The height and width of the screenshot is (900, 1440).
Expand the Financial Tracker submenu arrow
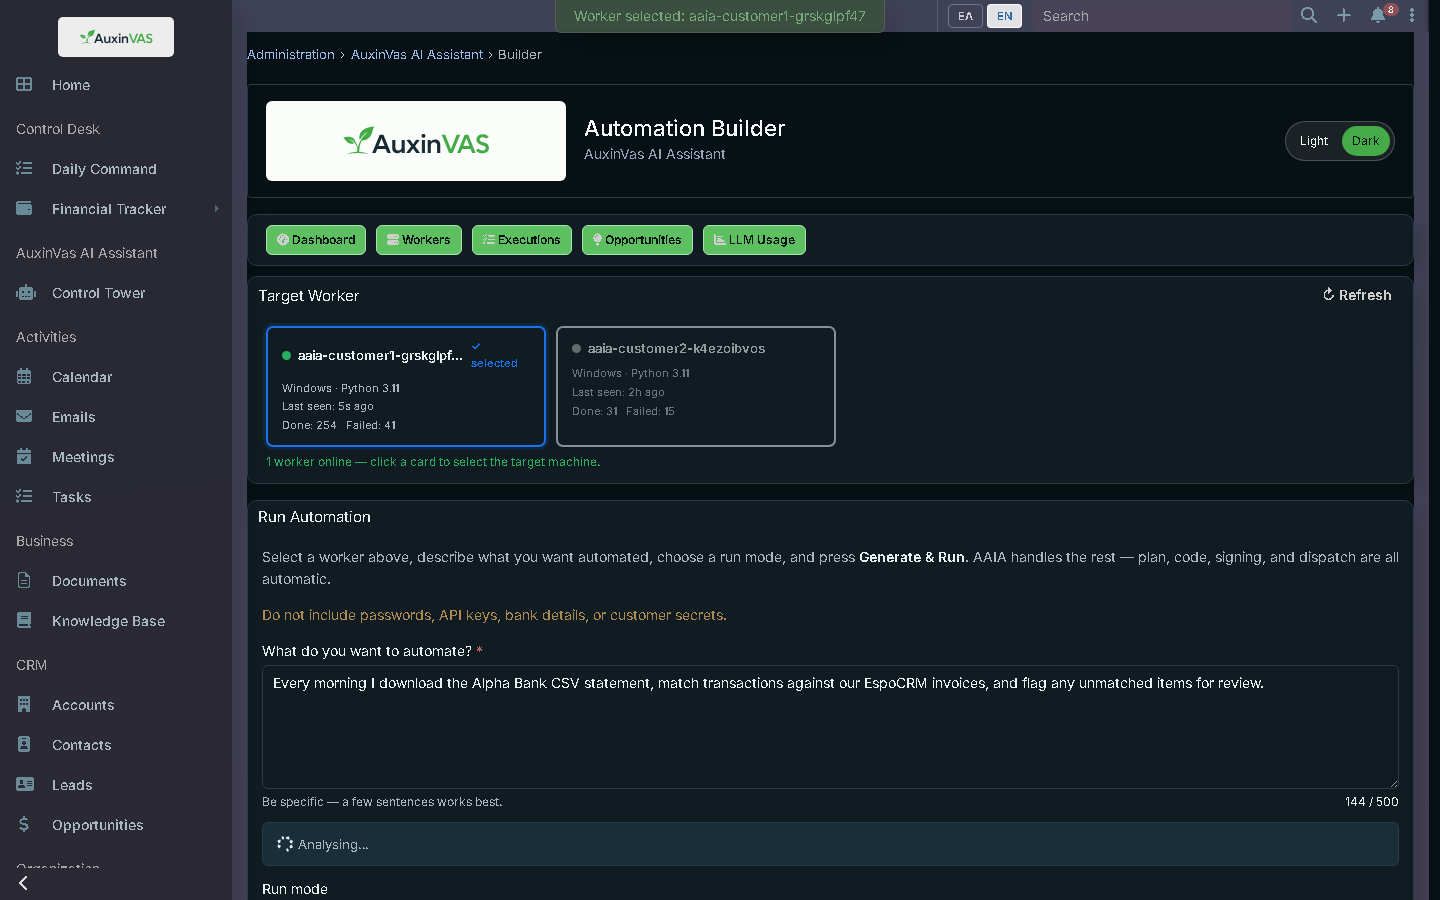pos(216,209)
